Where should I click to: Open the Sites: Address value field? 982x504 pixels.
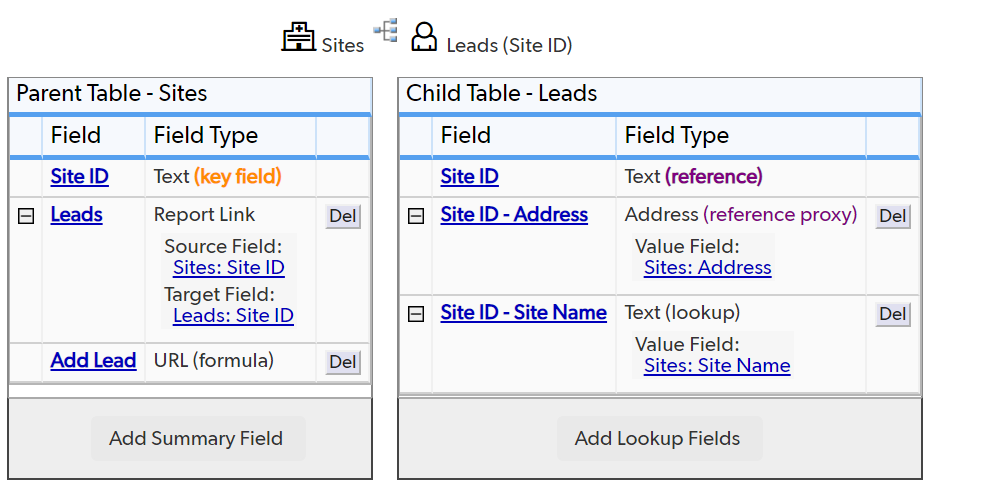(707, 267)
